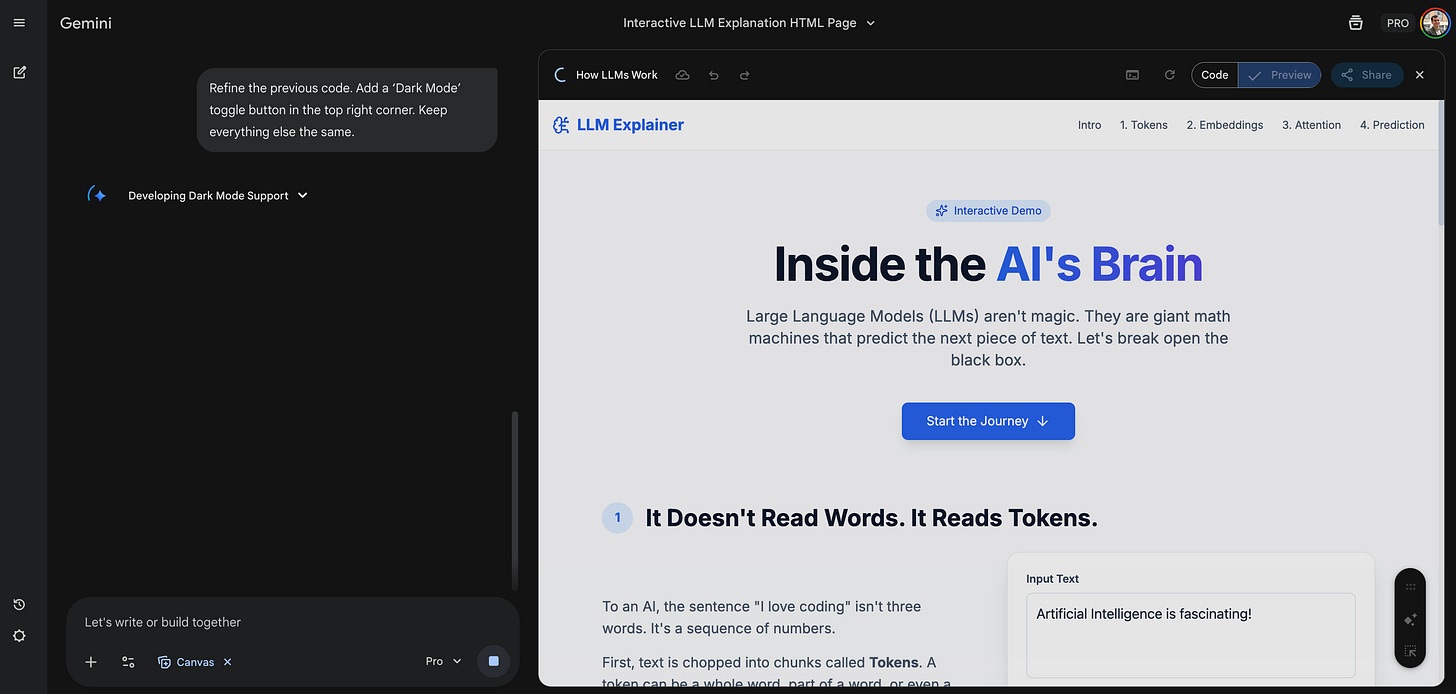Open the 3. Attention section link
The height and width of the screenshot is (694, 1456).
point(1311,124)
